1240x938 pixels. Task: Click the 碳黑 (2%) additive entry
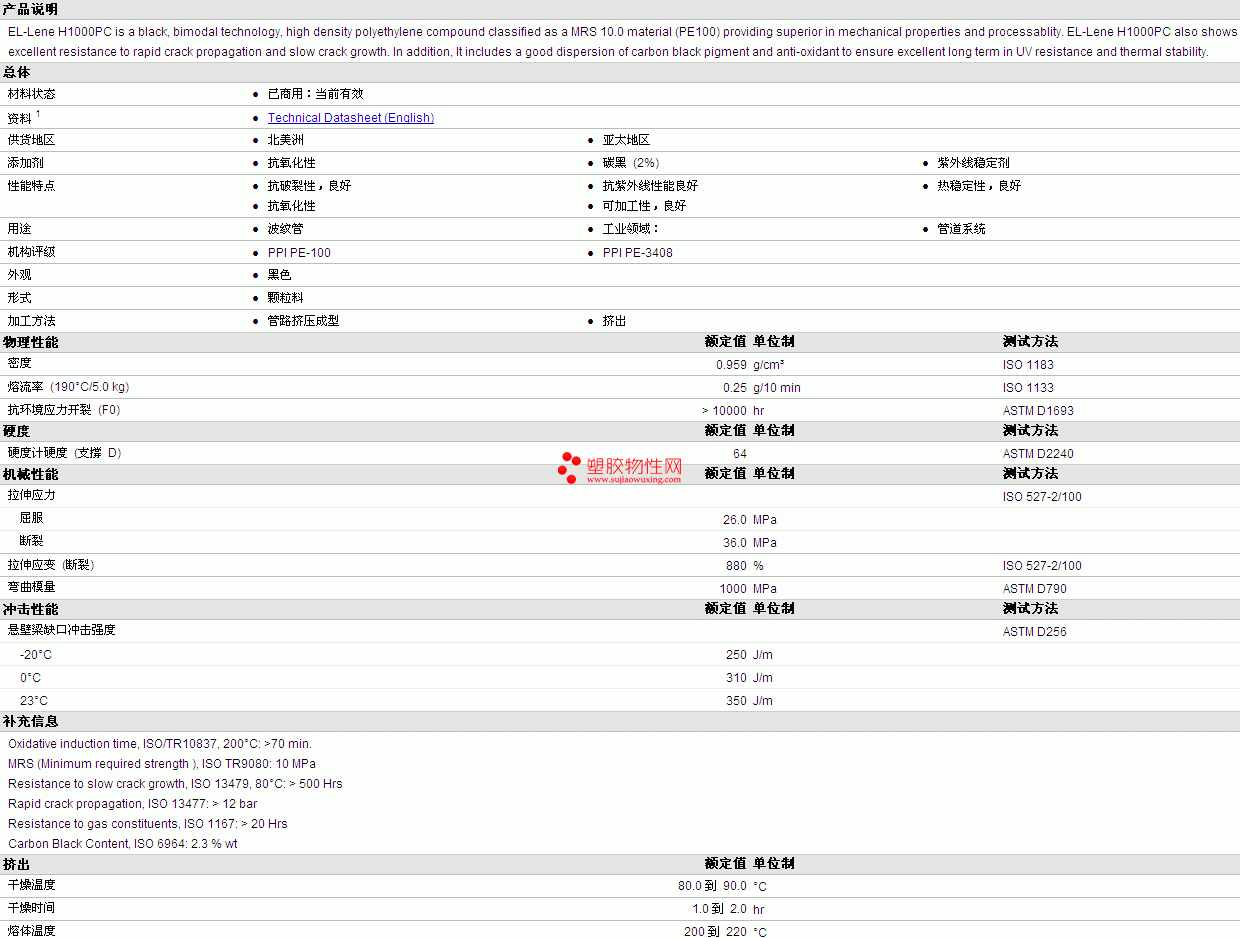[x=631, y=163]
